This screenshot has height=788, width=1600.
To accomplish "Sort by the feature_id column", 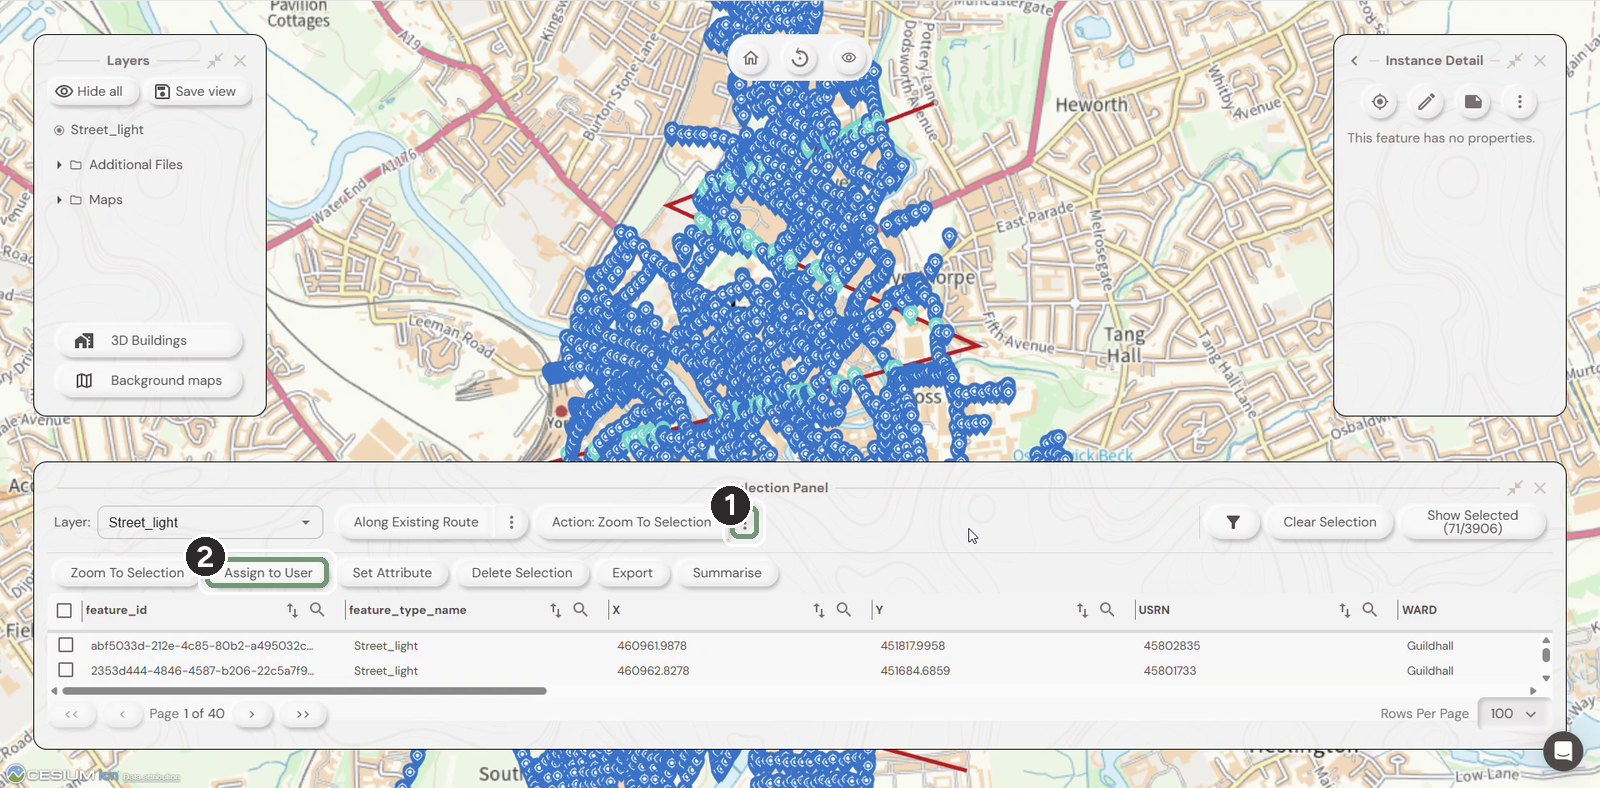I will pyautogui.click(x=292, y=610).
